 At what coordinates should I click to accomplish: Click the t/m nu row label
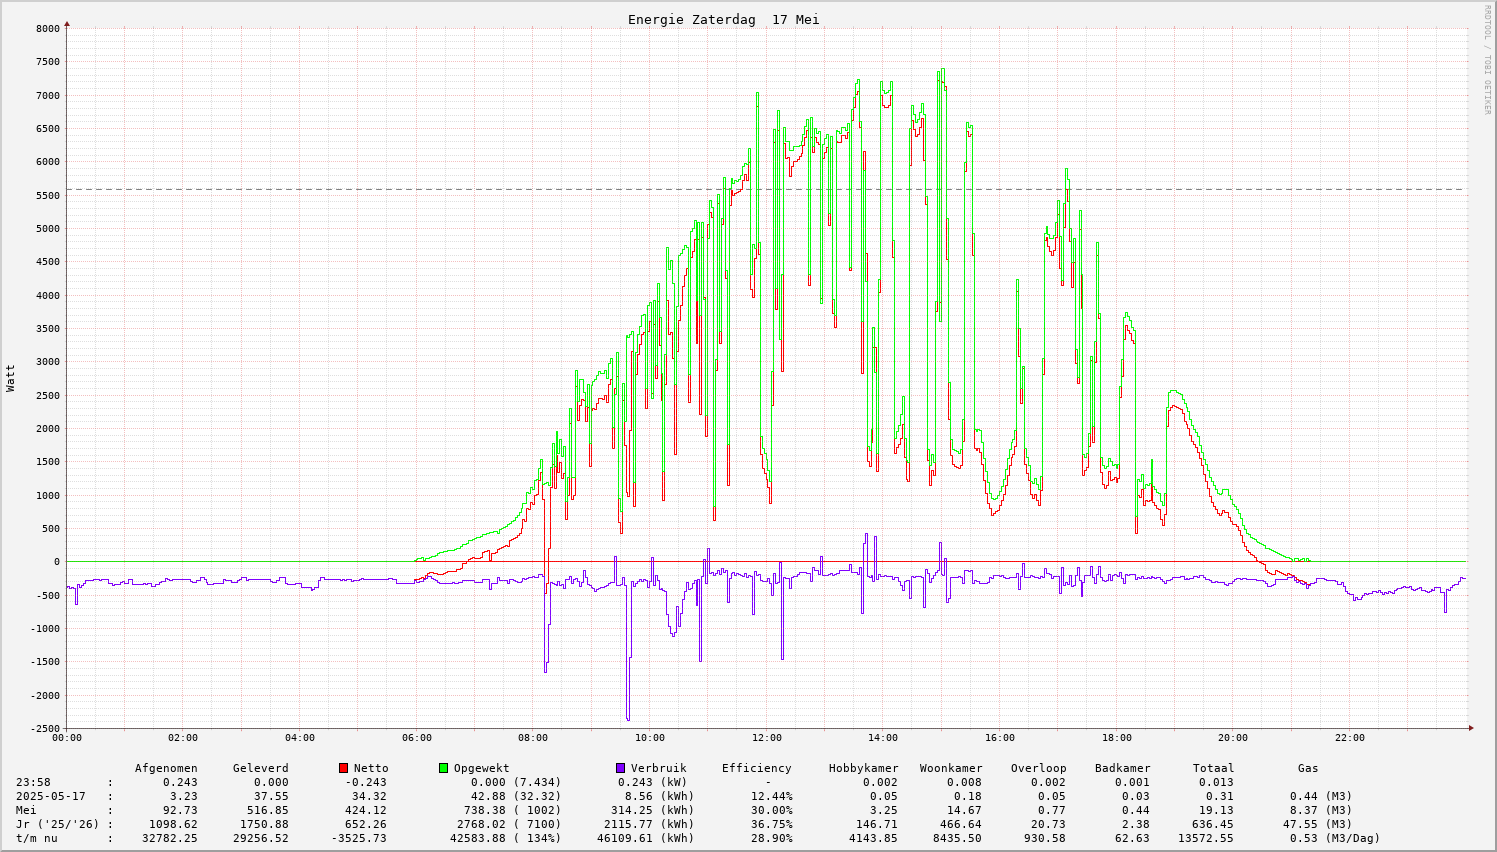coord(36,838)
